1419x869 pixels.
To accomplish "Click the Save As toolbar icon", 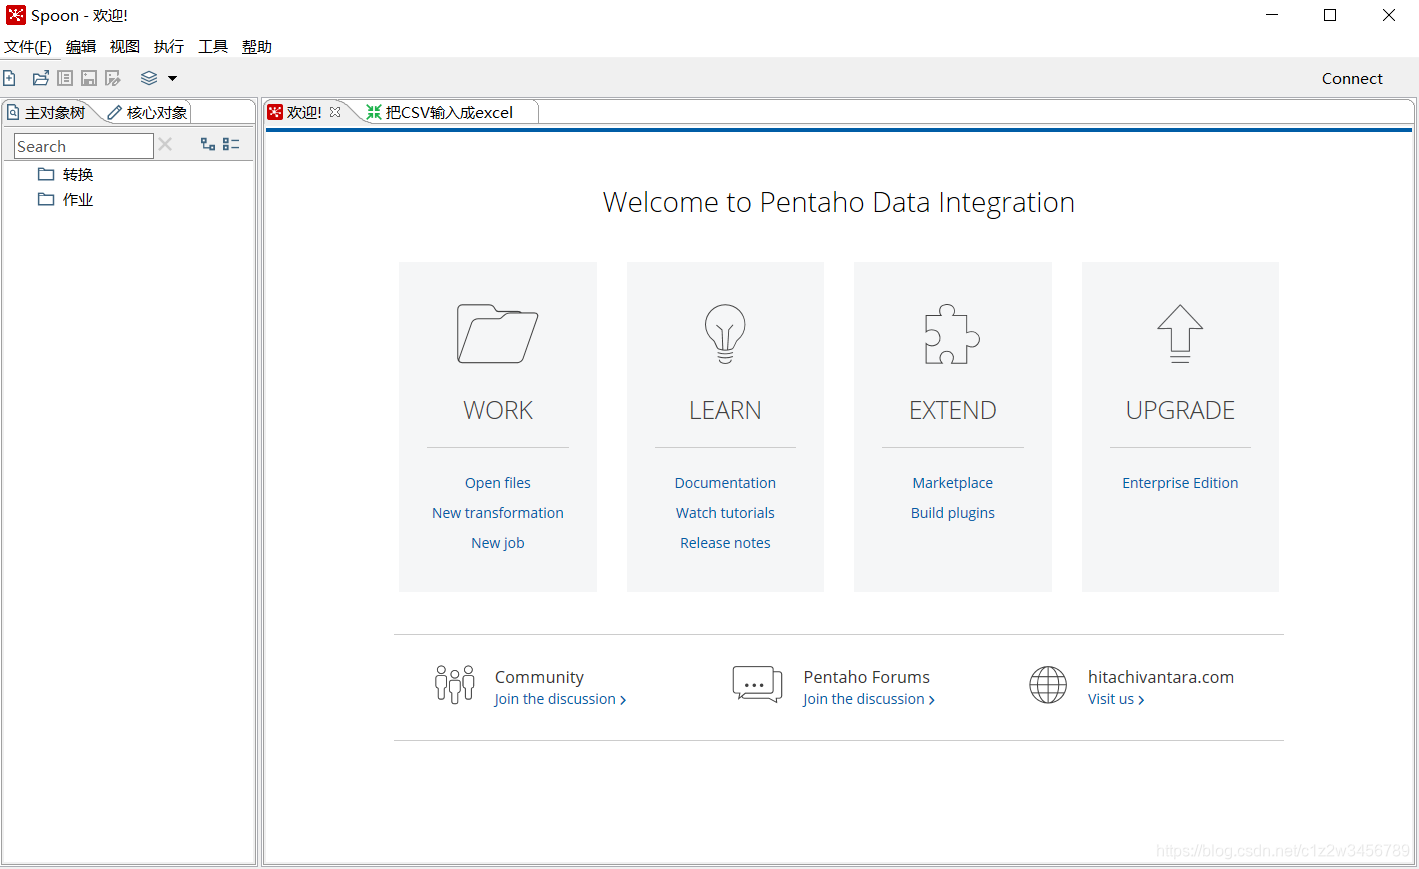I will 113,78.
